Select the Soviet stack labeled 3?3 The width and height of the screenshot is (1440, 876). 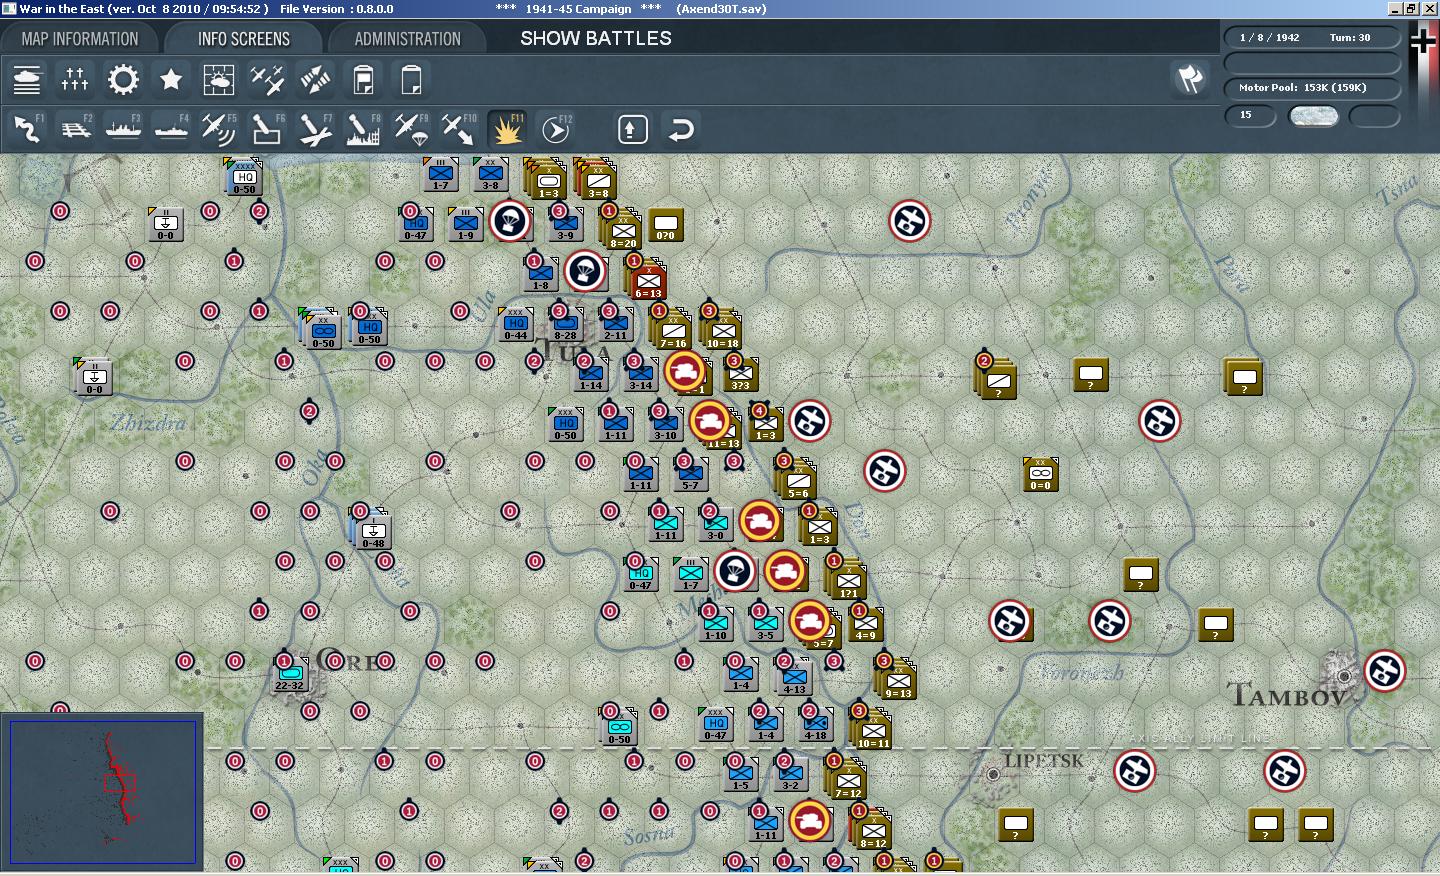click(741, 375)
